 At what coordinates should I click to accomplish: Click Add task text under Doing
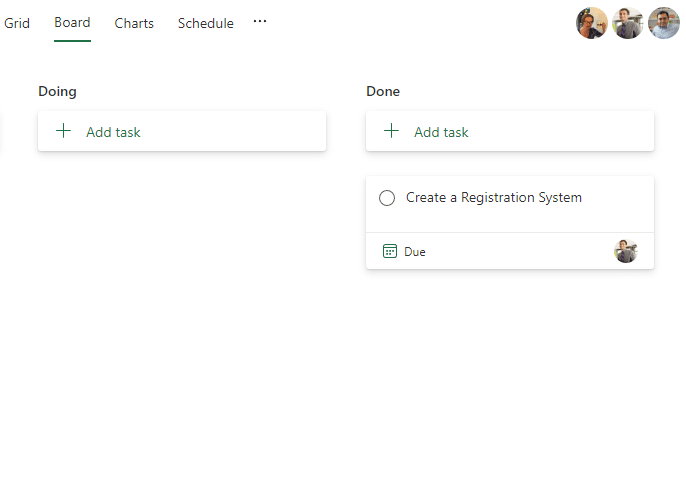[x=113, y=132]
